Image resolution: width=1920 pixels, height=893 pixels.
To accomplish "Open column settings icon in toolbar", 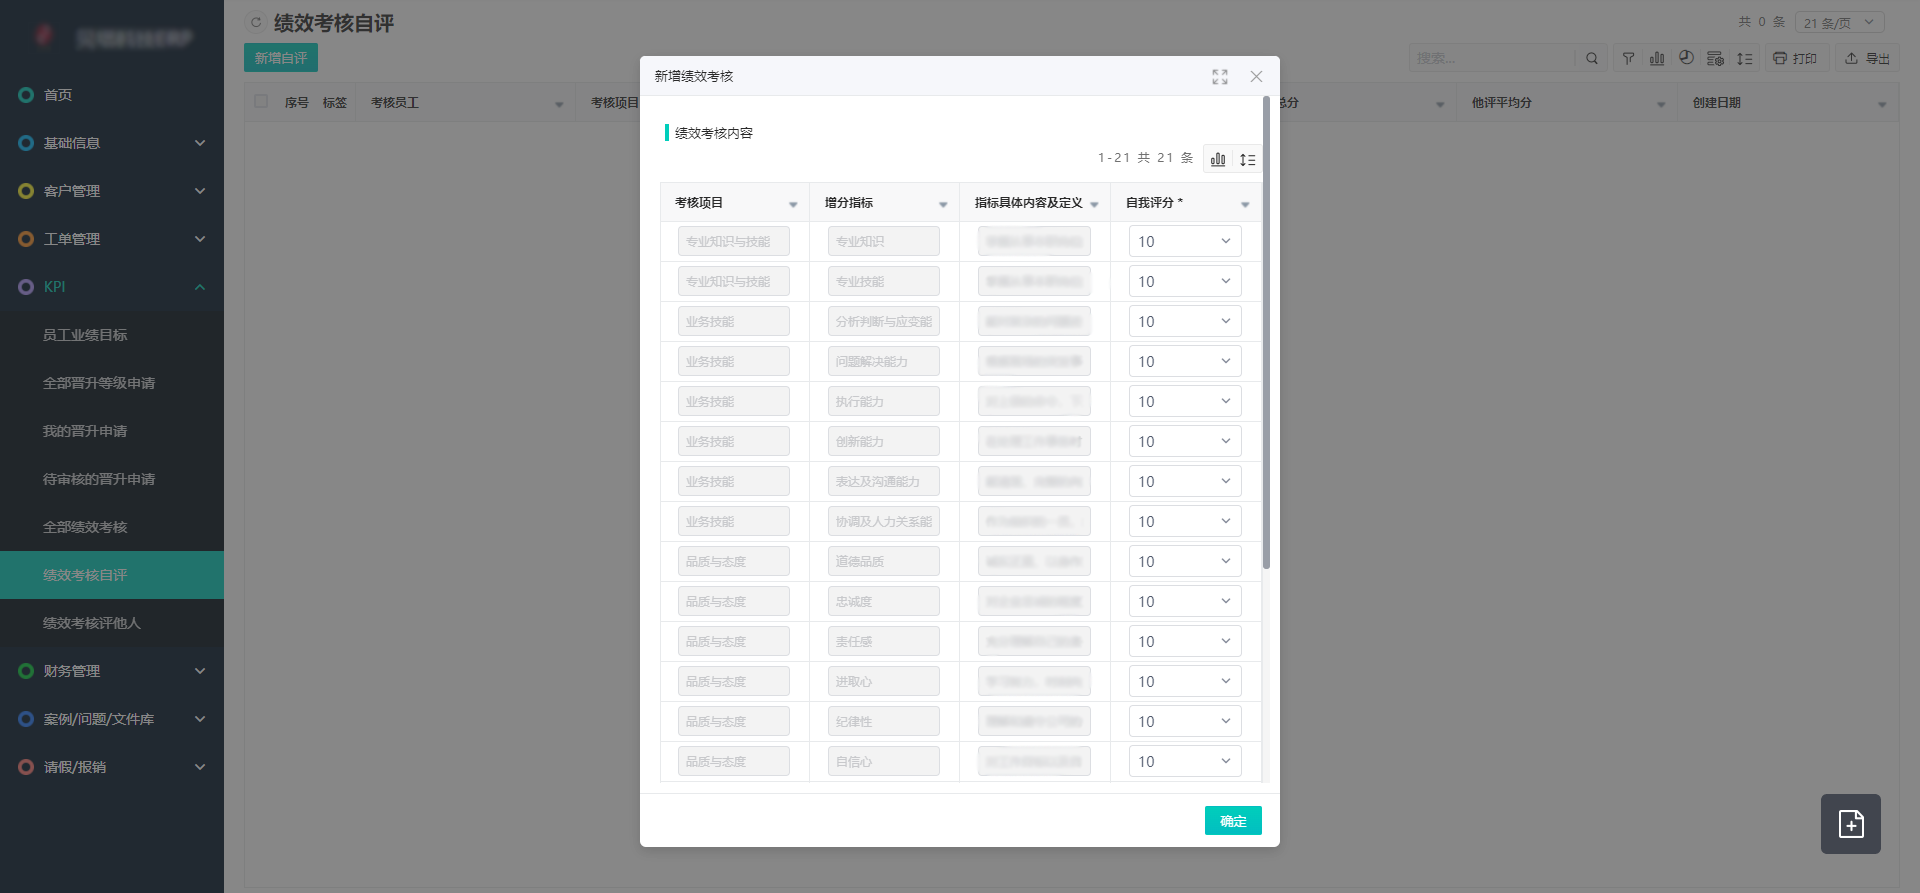I will point(1715,58).
